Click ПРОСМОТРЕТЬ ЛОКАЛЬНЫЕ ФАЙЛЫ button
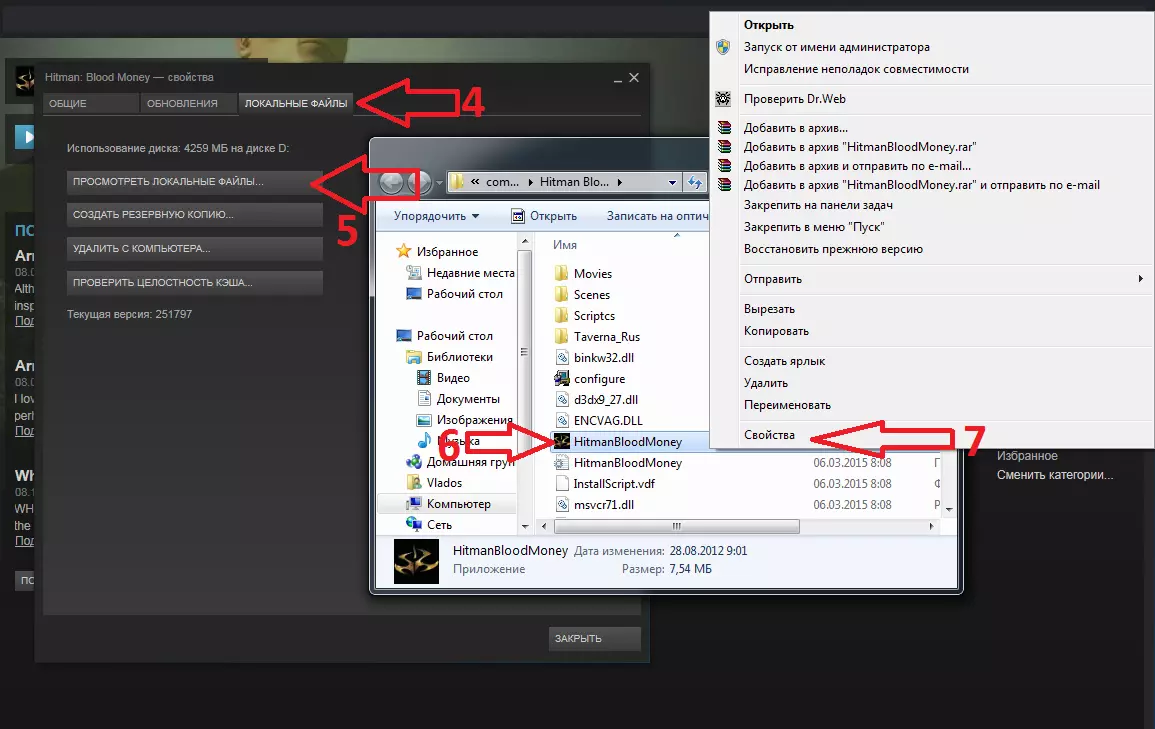Screen dimensions: 1155x729 [x=194, y=182]
